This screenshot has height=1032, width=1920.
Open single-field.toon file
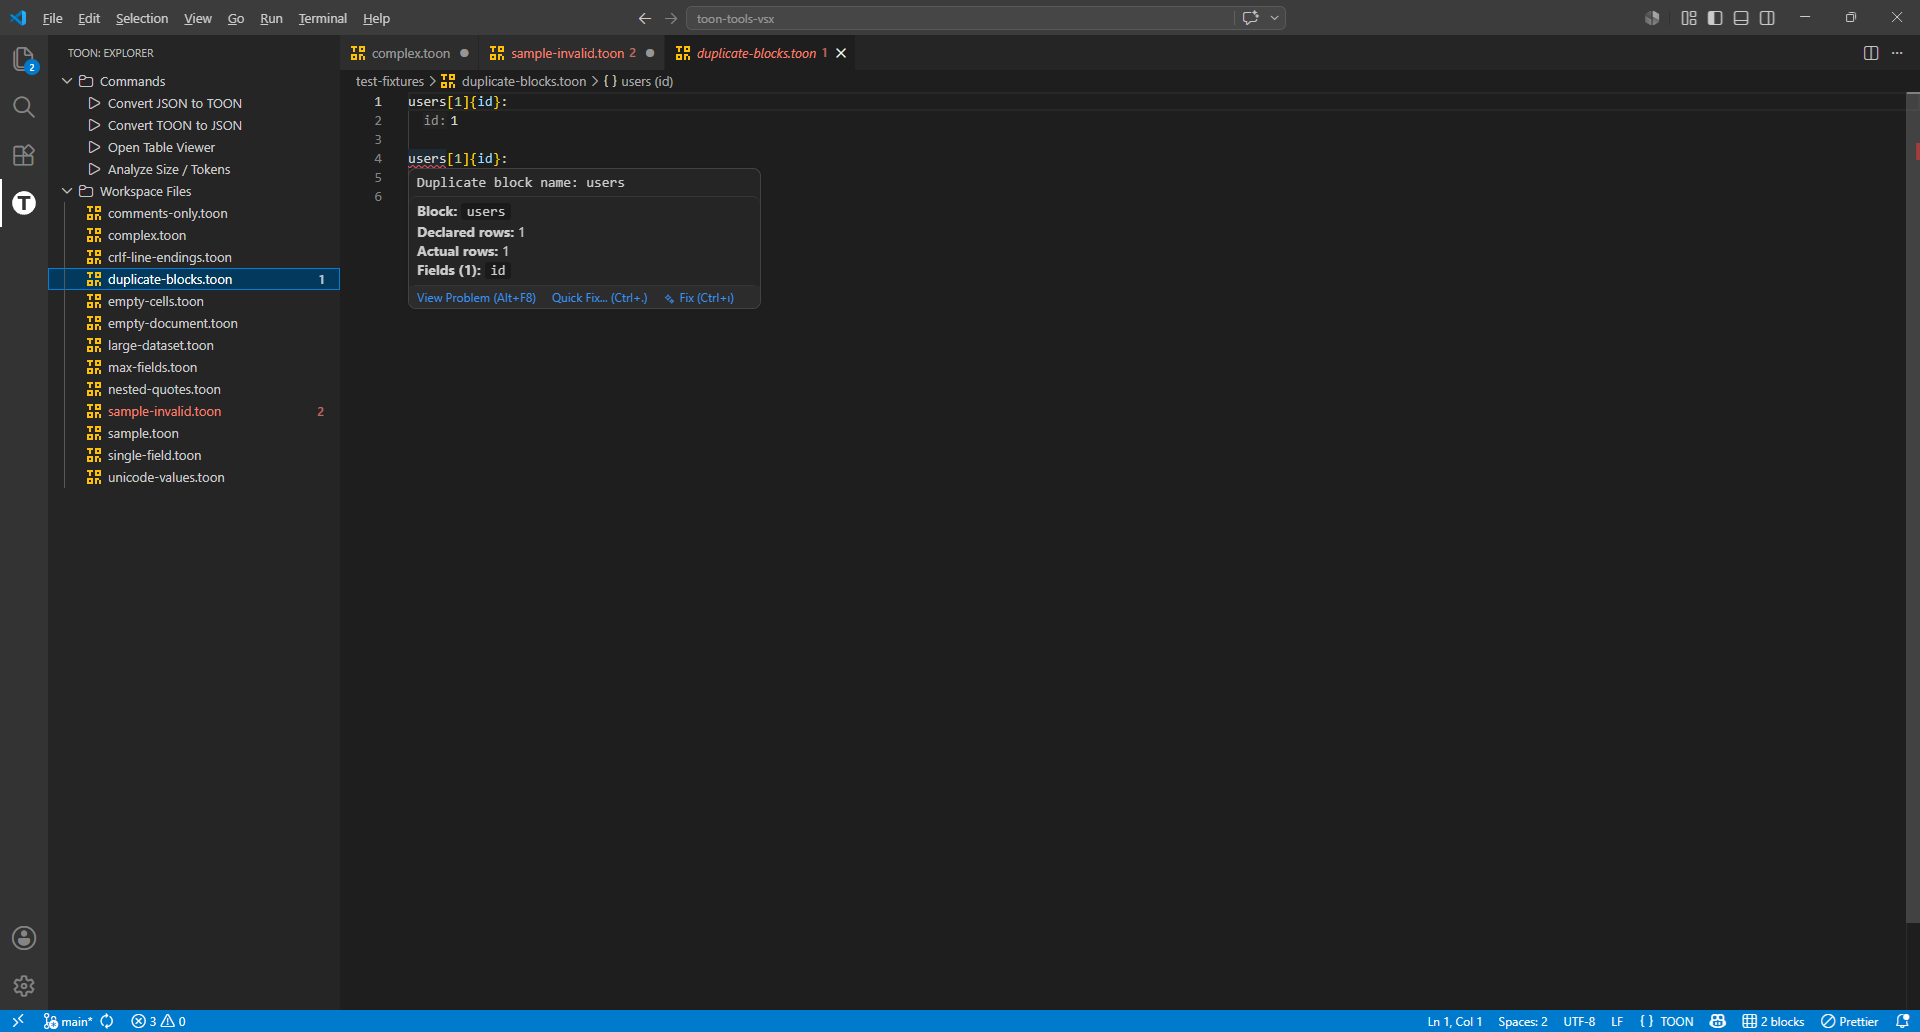click(x=154, y=455)
